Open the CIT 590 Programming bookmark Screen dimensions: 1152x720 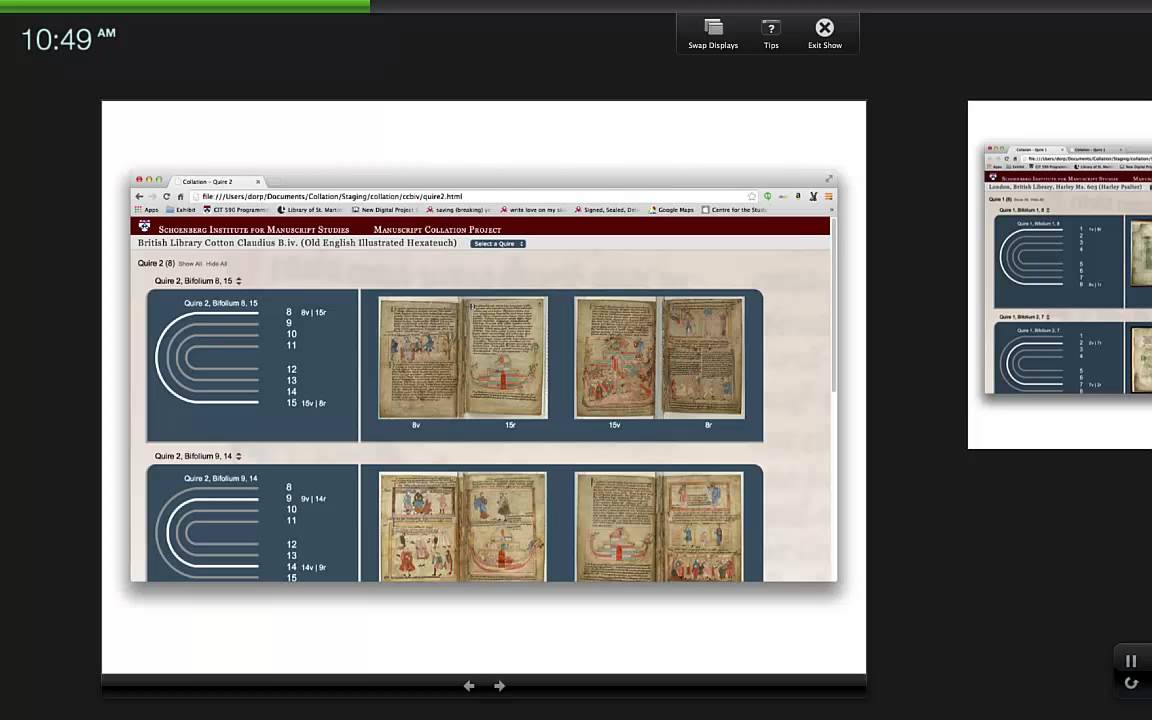236,210
